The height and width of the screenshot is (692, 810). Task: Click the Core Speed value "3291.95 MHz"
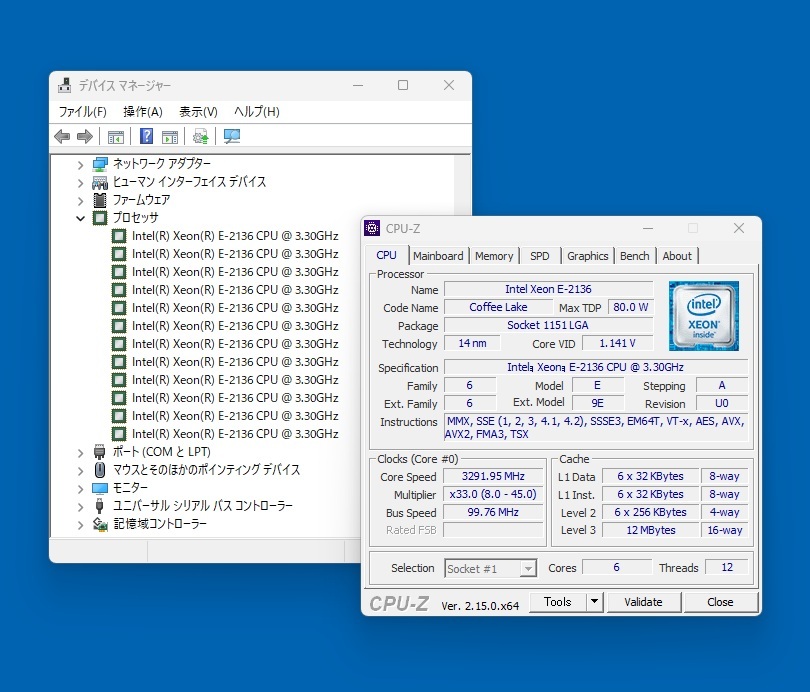pos(493,476)
